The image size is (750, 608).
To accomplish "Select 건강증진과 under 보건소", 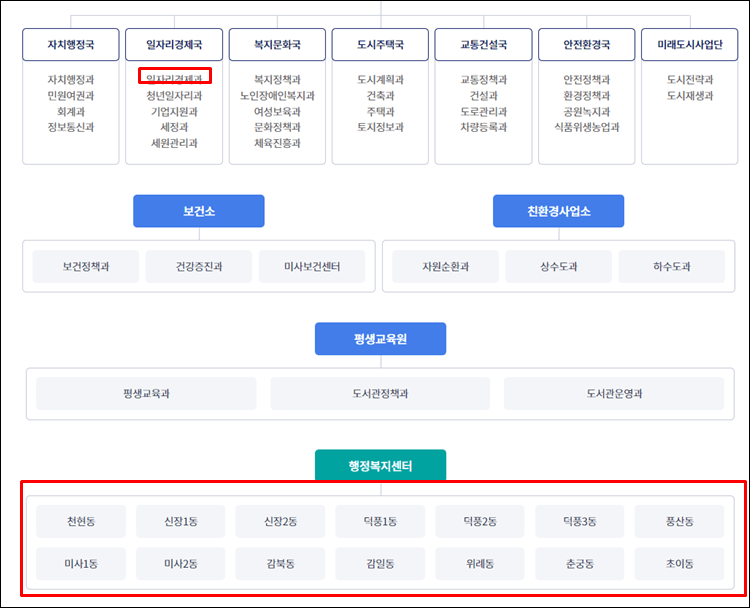I will [199, 266].
